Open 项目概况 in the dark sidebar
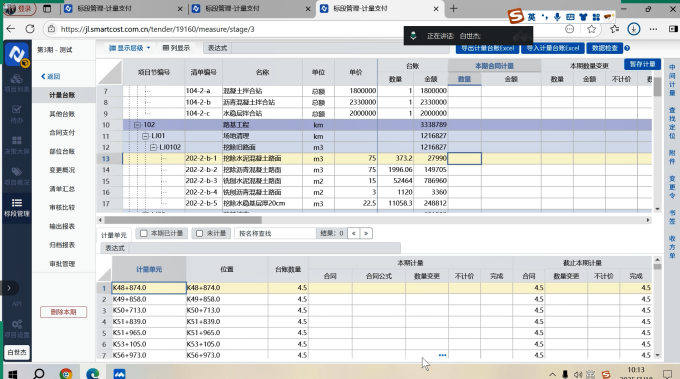 tap(16, 176)
